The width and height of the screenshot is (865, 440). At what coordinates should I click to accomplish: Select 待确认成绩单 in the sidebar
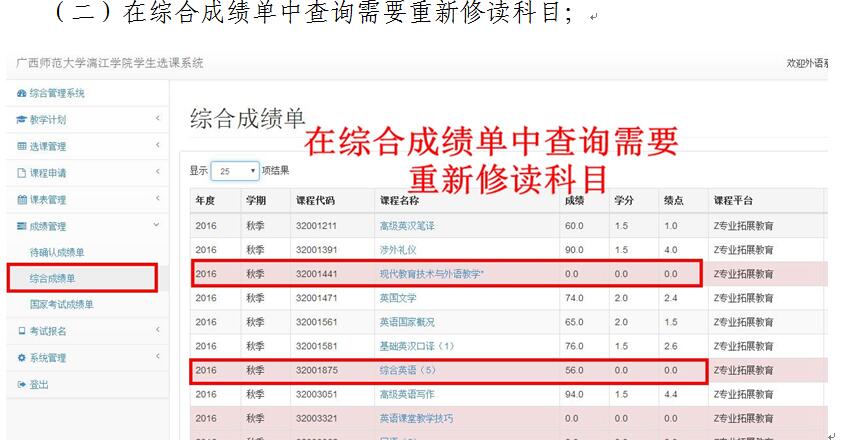tap(57, 252)
